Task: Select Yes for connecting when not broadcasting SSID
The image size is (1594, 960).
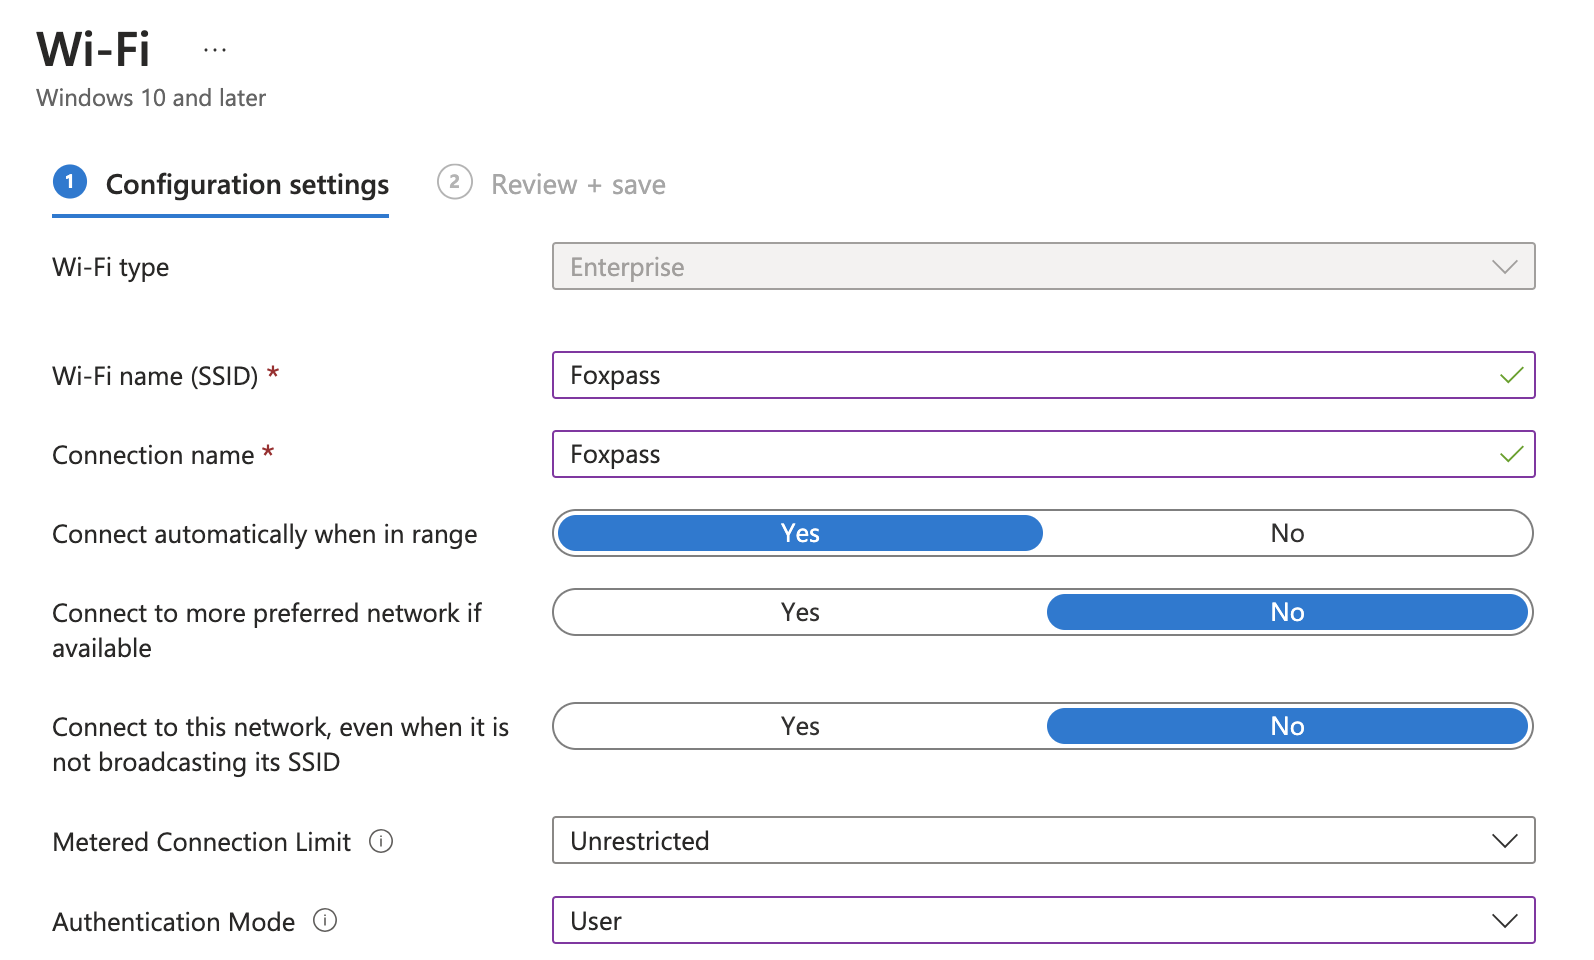Action: pyautogui.click(x=800, y=726)
